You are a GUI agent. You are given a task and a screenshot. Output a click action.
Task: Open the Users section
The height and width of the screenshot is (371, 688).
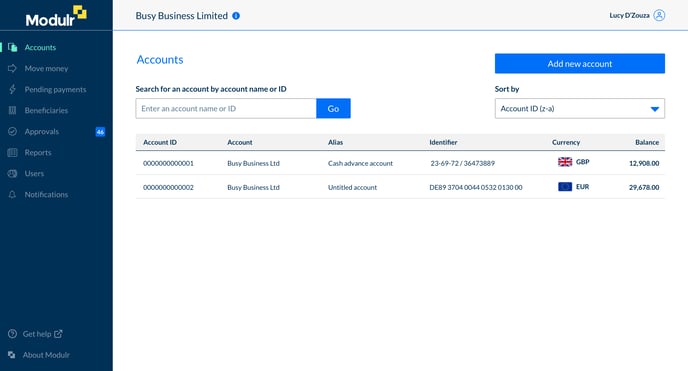tap(34, 174)
